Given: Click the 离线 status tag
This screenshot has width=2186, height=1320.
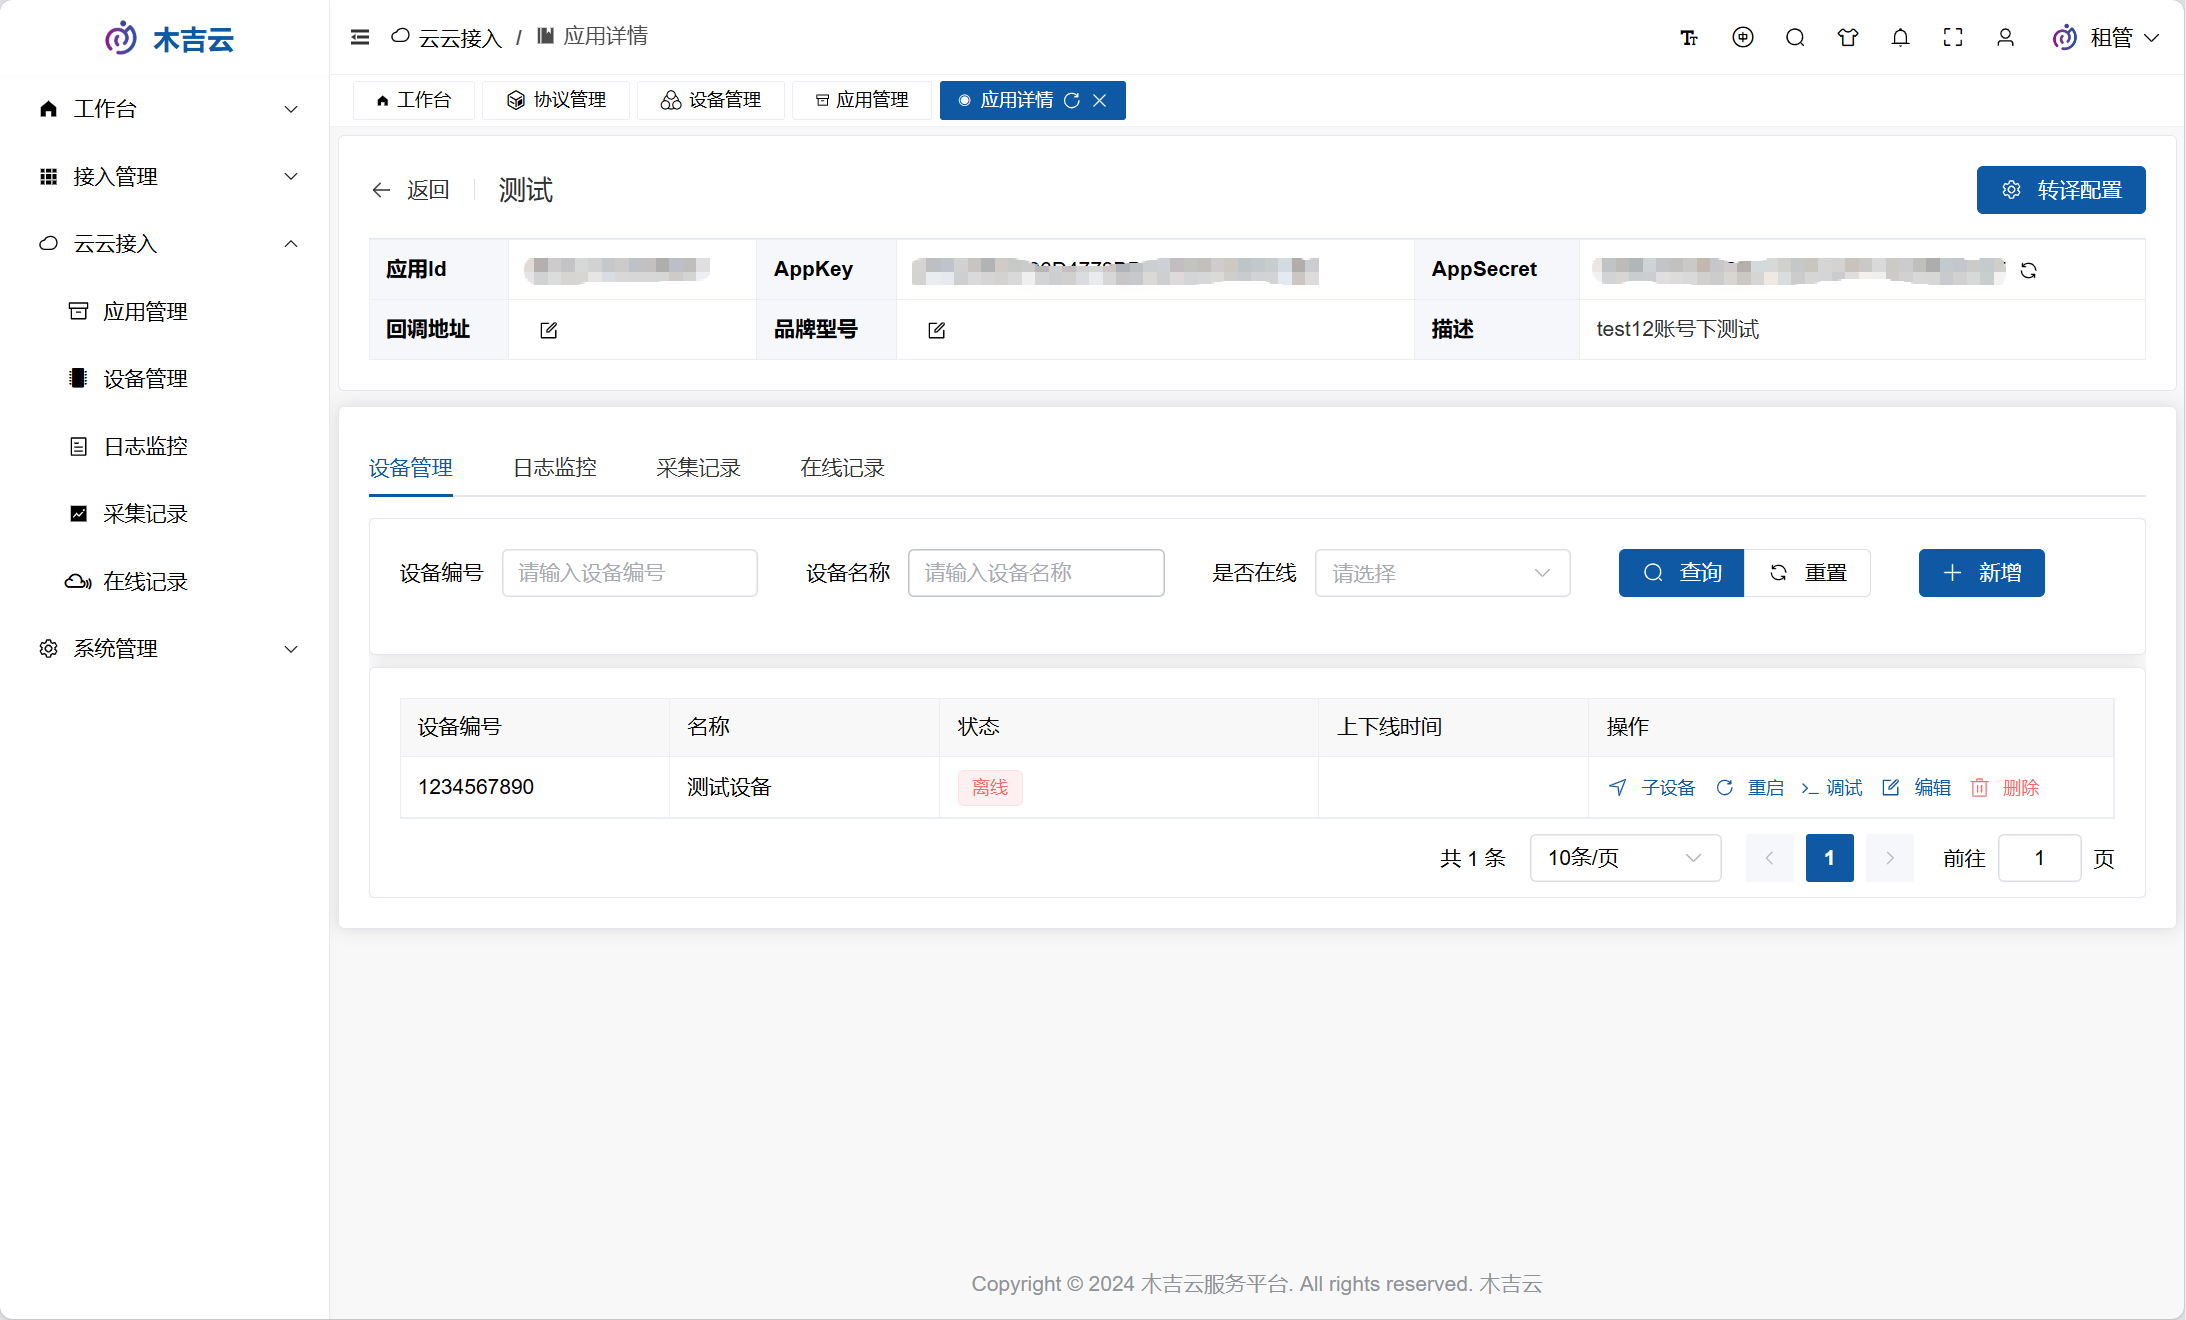Looking at the screenshot, I should click(x=990, y=788).
